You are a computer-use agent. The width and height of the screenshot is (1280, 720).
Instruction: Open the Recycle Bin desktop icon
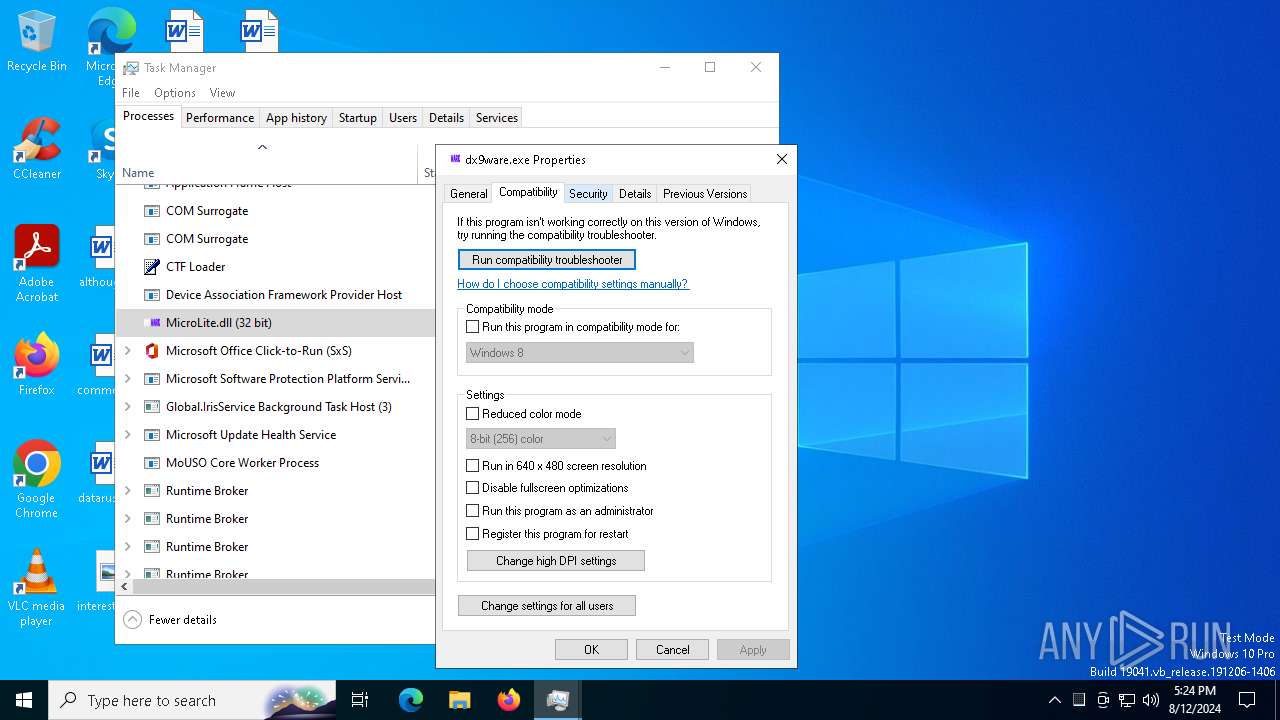pyautogui.click(x=37, y=41)
